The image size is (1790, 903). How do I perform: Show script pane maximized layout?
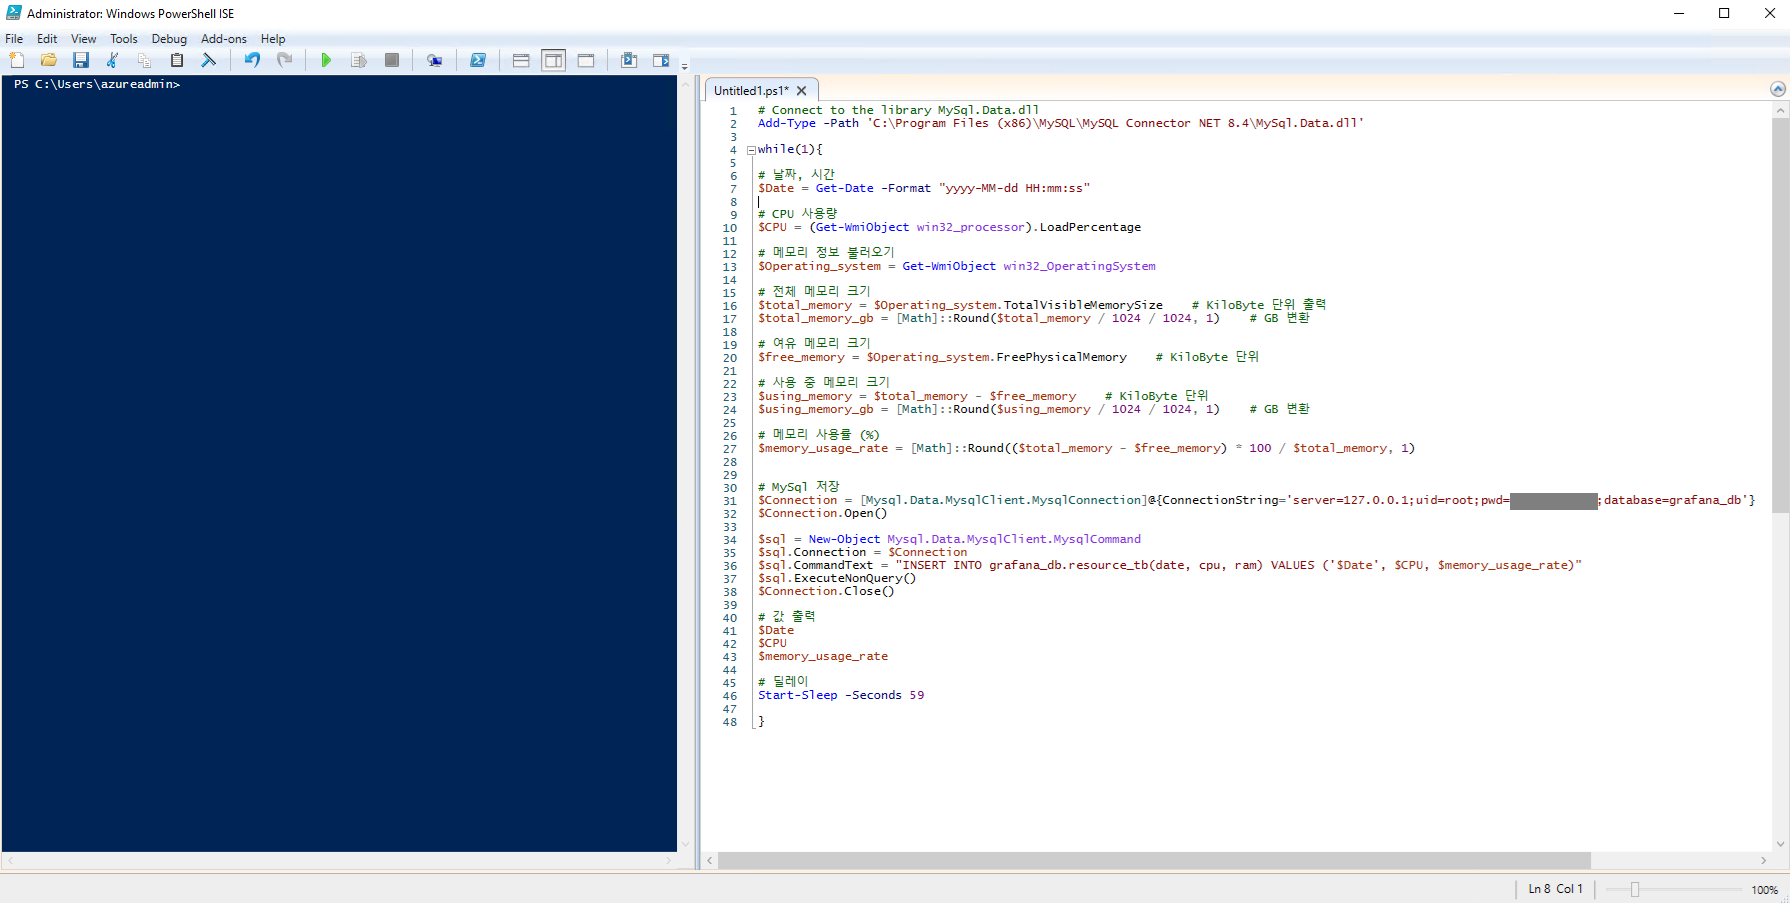coord(586,61)
